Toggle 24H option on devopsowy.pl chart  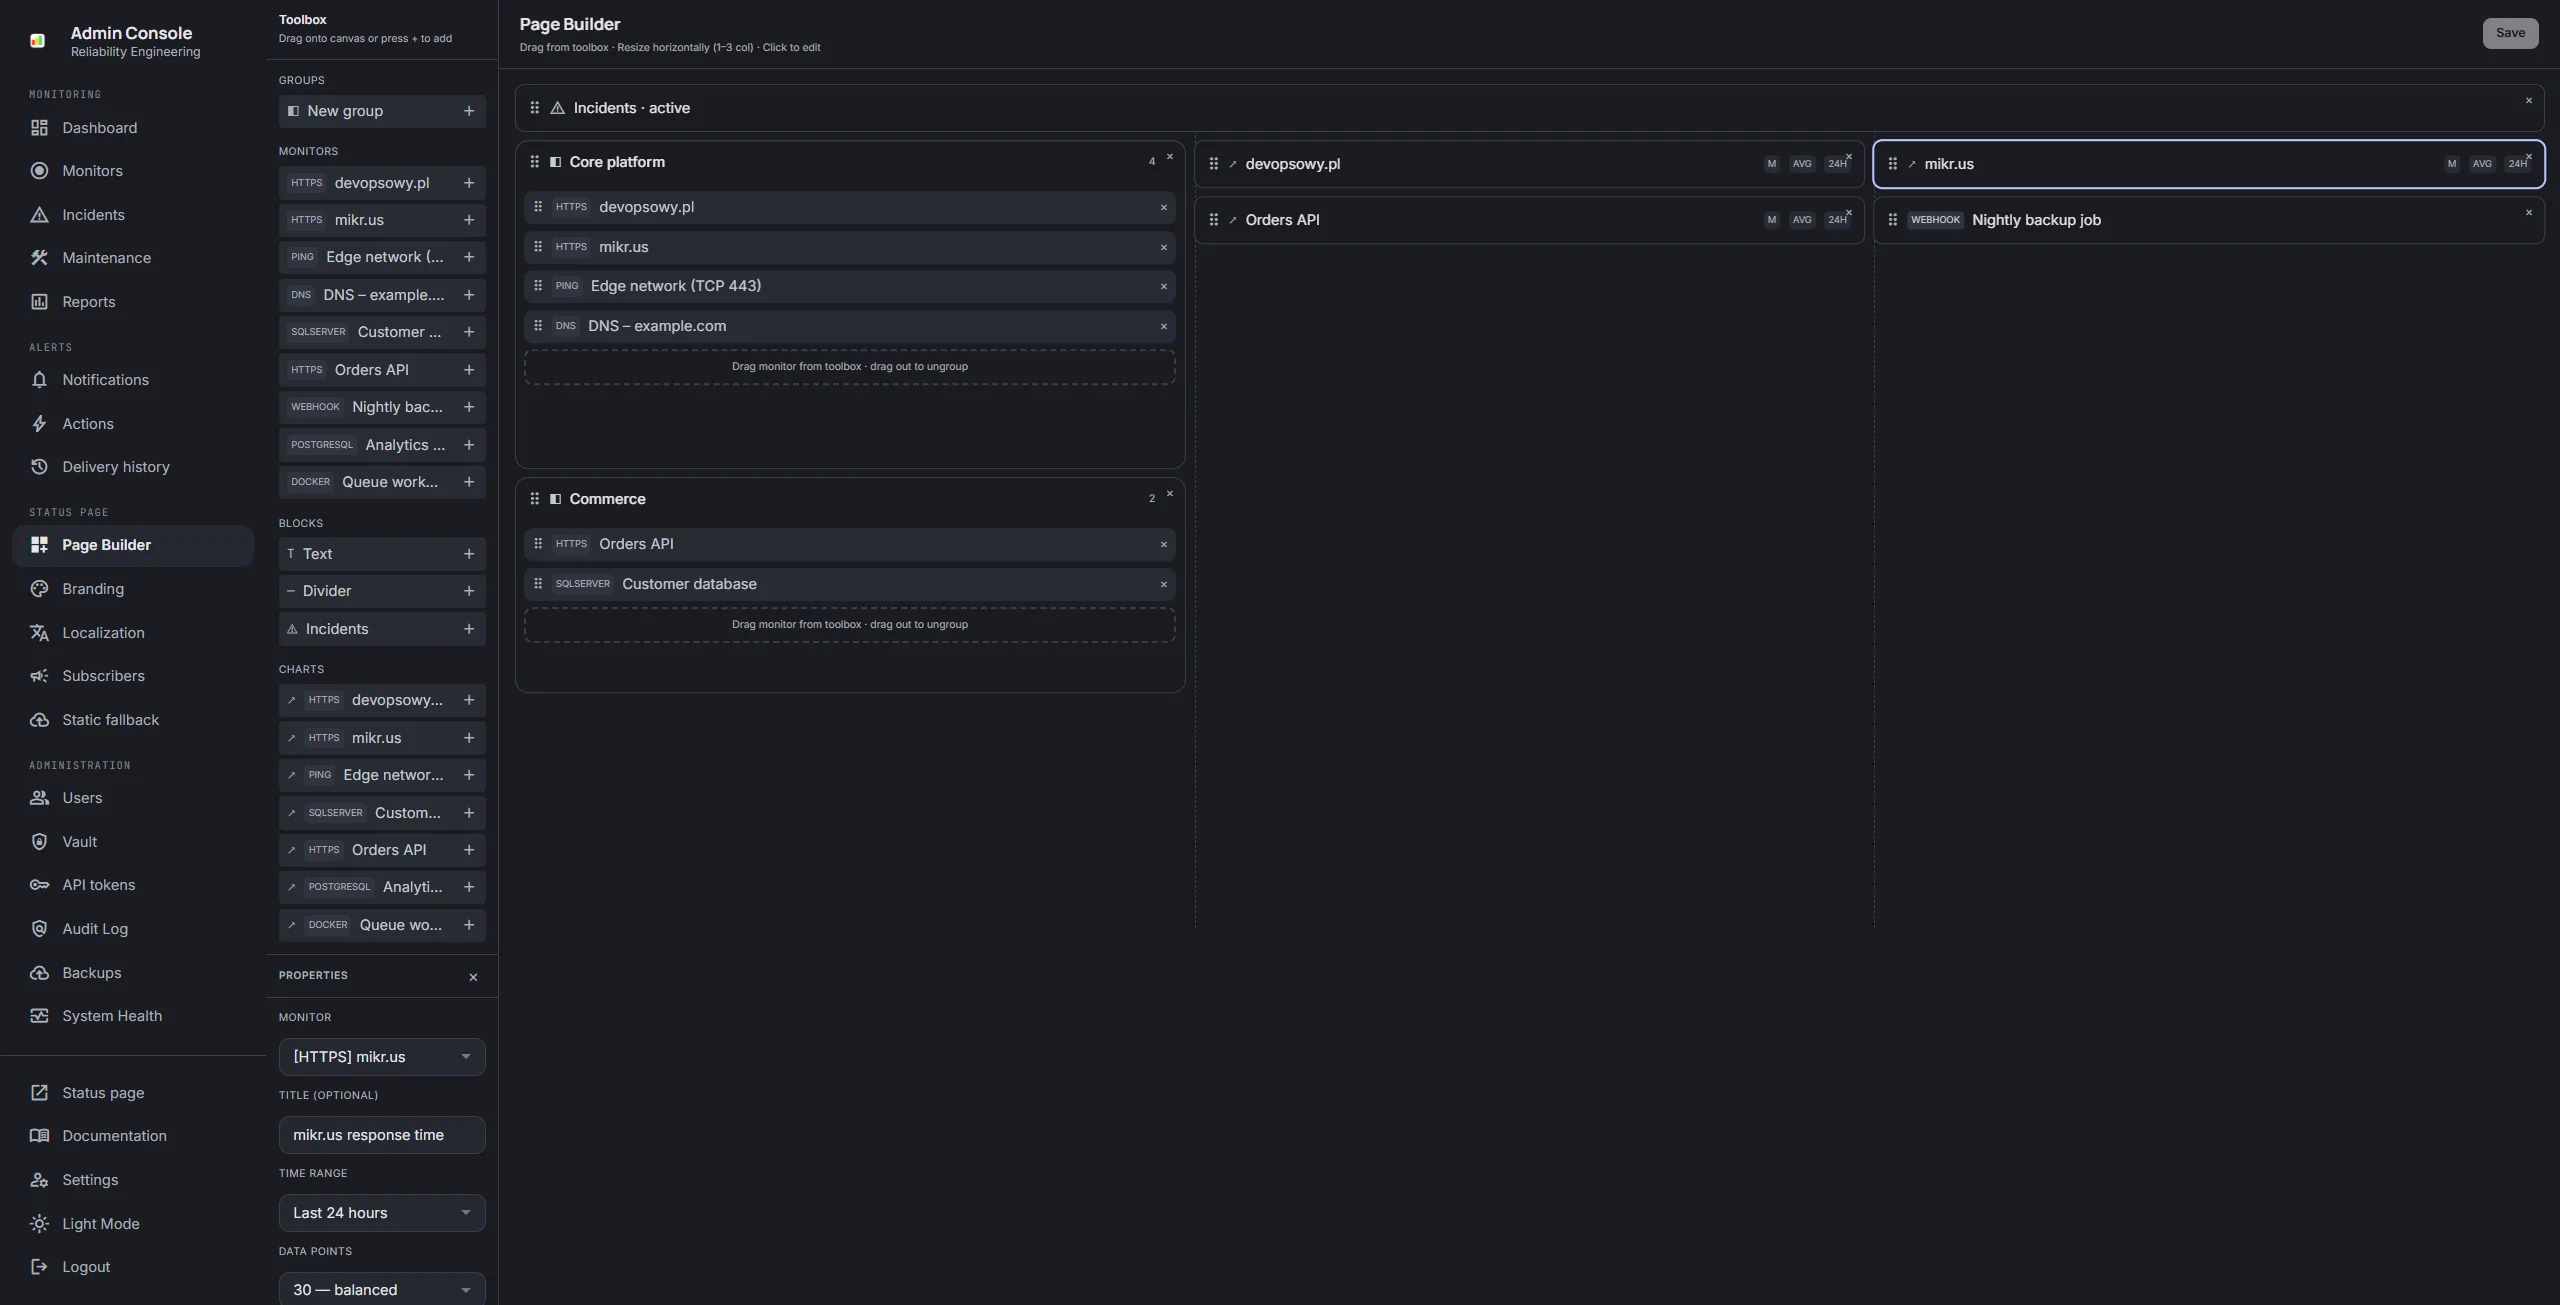[x=1837, y=164]
